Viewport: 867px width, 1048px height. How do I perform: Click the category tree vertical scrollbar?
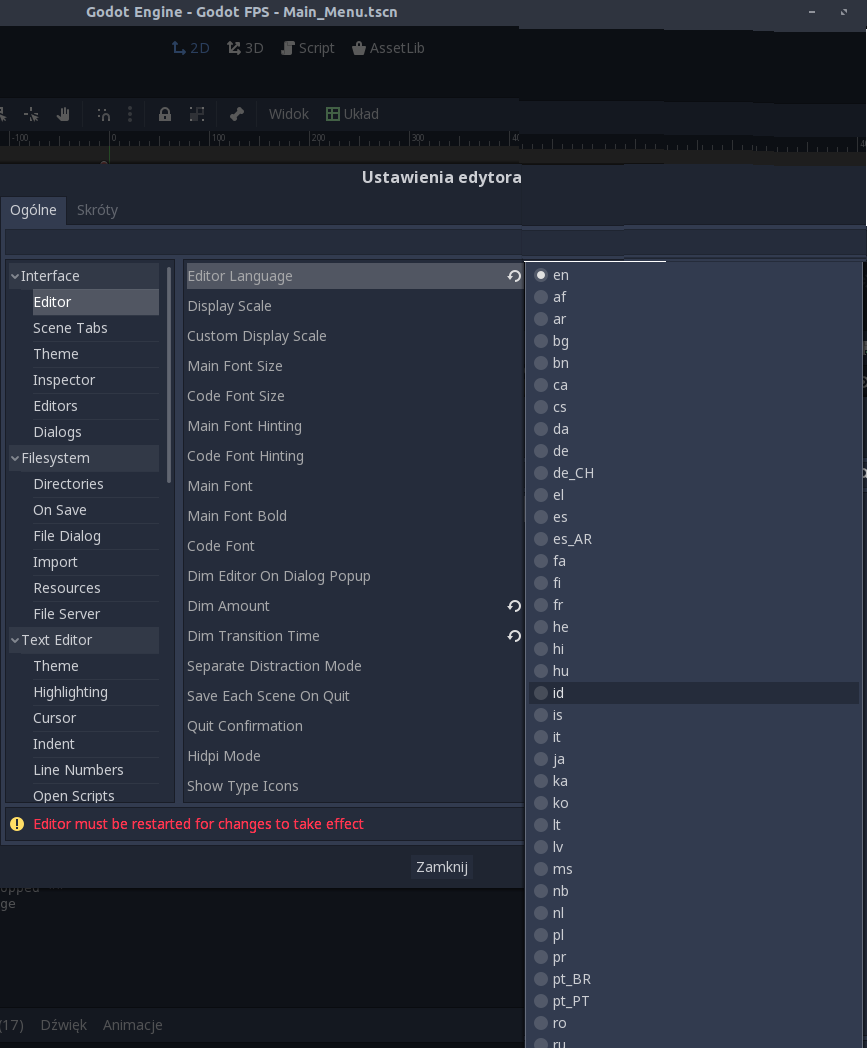click(168, 374)
